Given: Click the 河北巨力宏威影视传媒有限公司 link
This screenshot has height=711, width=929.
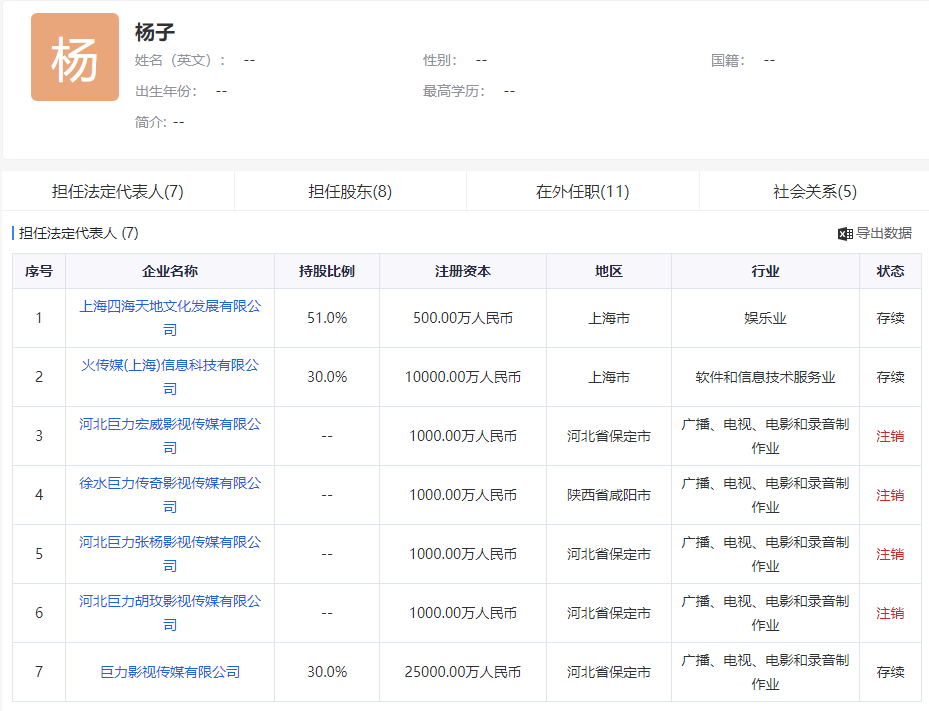Looking at the screenshot, I should coord(172,435).
